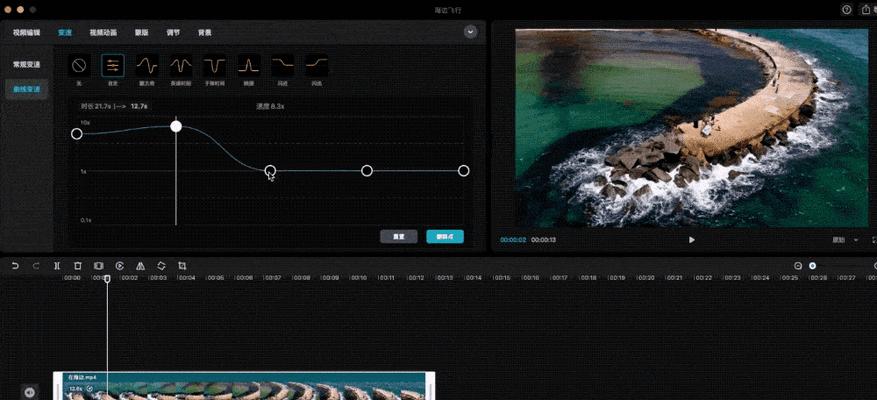Collapse the editing panel with chevron button

point(470,32)
